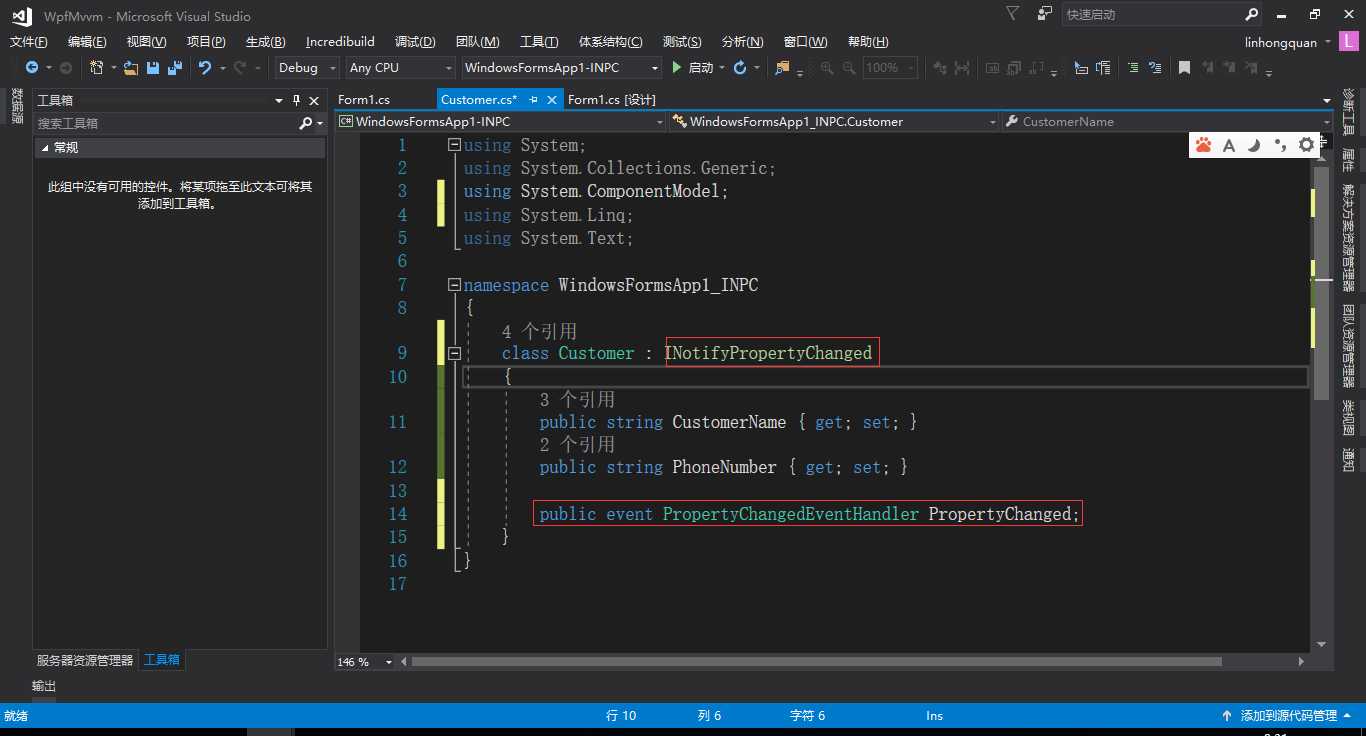Open the project navigation dropdown in the editor
Viewport: 1366px width, 736px height.
pyautogui.click(x=501, y=121)
